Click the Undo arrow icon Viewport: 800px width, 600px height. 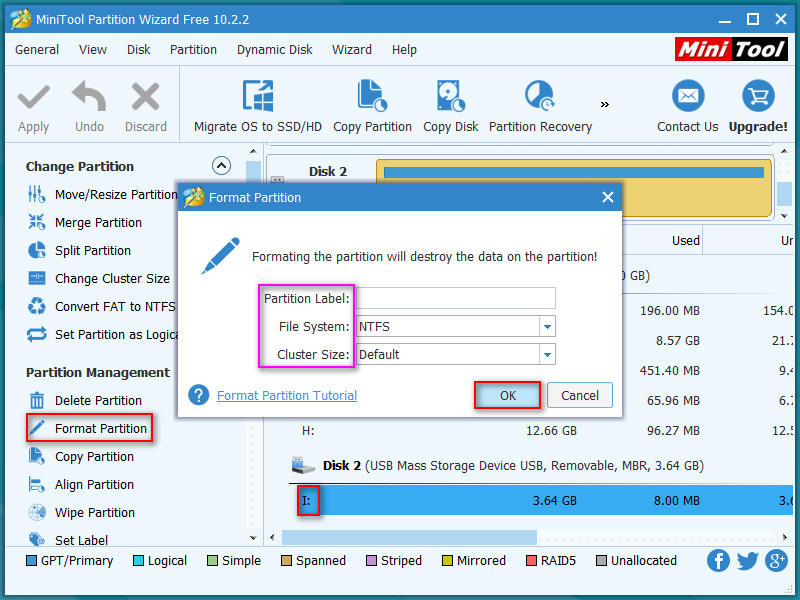pos(89,96)
